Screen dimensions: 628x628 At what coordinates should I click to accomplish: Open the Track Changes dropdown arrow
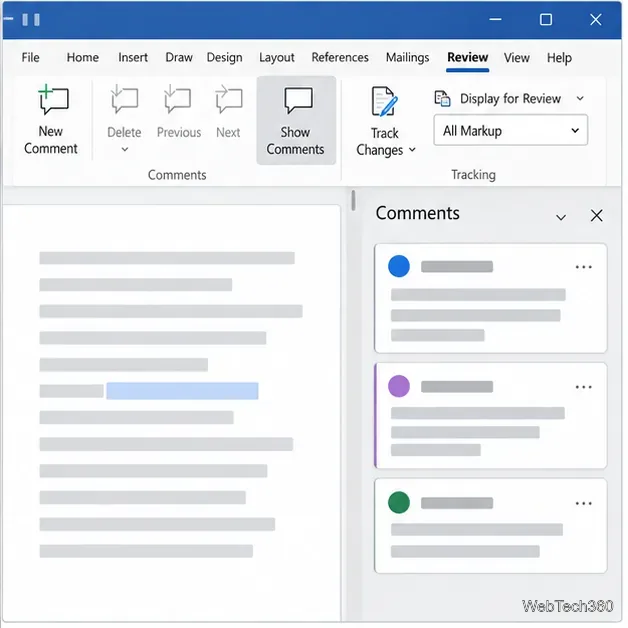click(412, 150)
